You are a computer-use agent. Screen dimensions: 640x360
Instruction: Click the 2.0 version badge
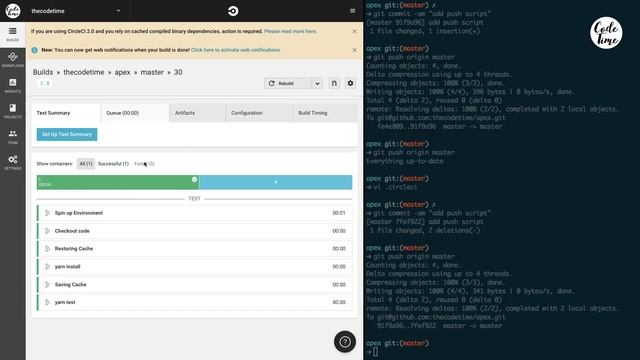click(44, 84)
